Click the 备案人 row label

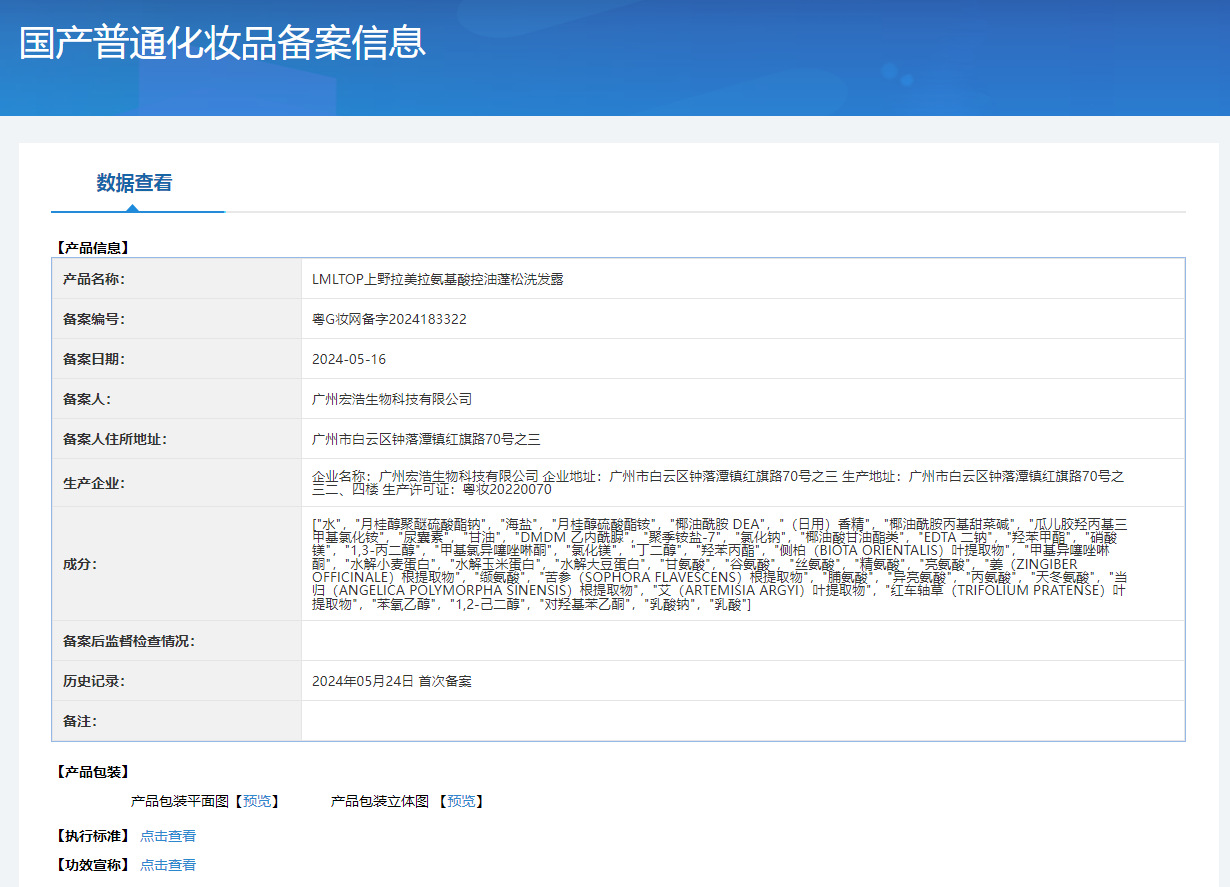[87, 399]
